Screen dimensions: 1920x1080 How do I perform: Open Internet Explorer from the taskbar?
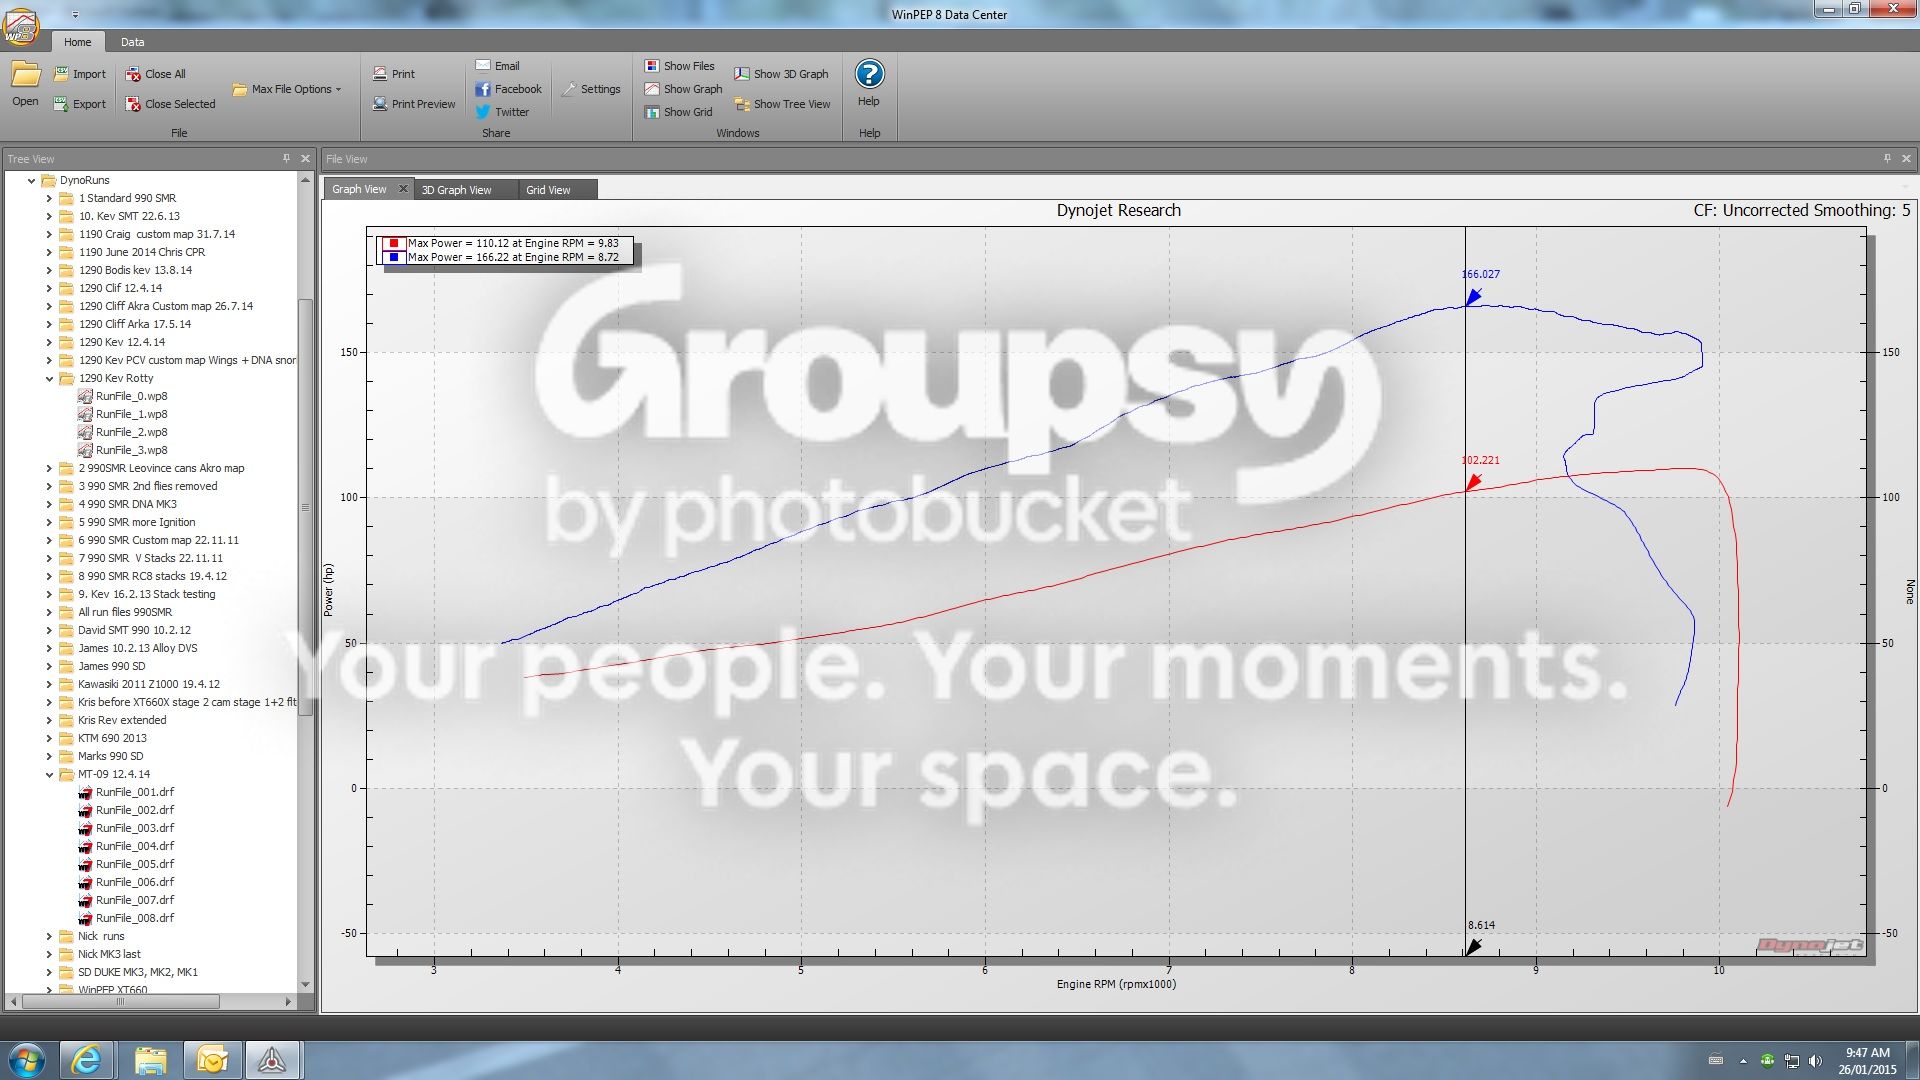[86, 1060]
